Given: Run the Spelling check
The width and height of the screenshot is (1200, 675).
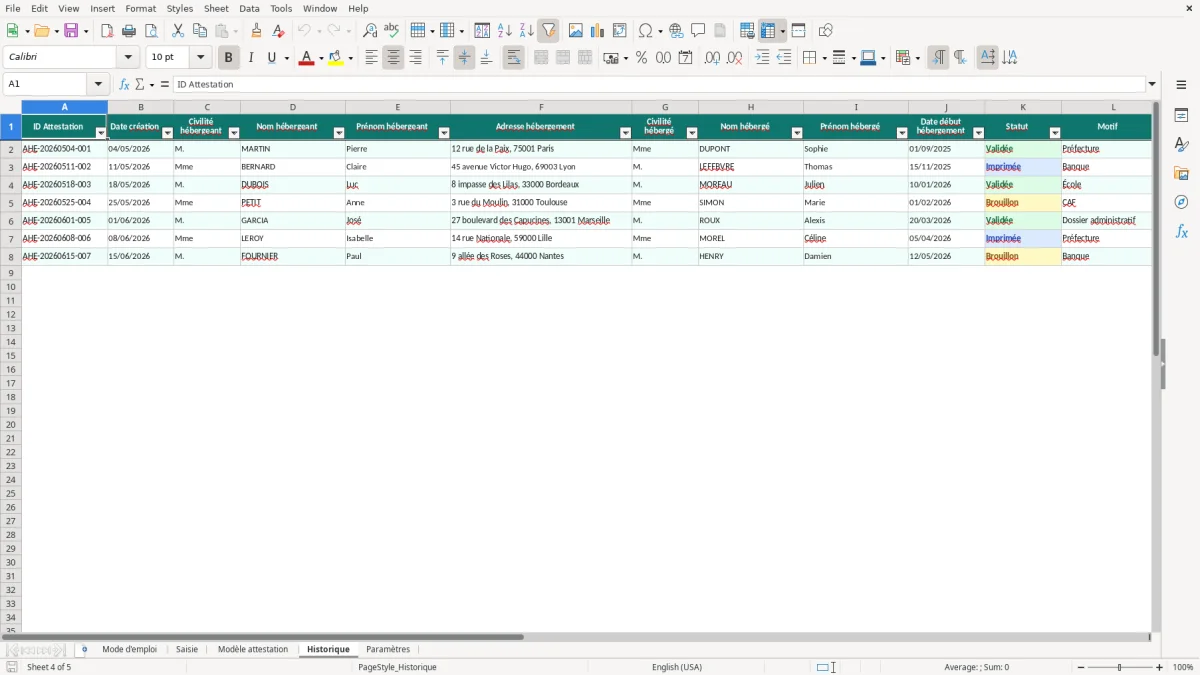Looking at the screenshot, I should coord(392,31).
